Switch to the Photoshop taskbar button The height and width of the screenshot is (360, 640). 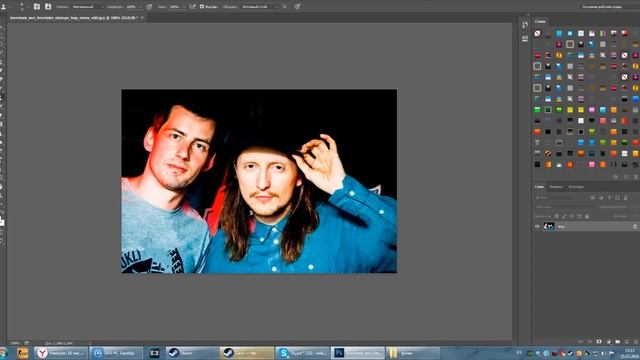pos(358,353)
